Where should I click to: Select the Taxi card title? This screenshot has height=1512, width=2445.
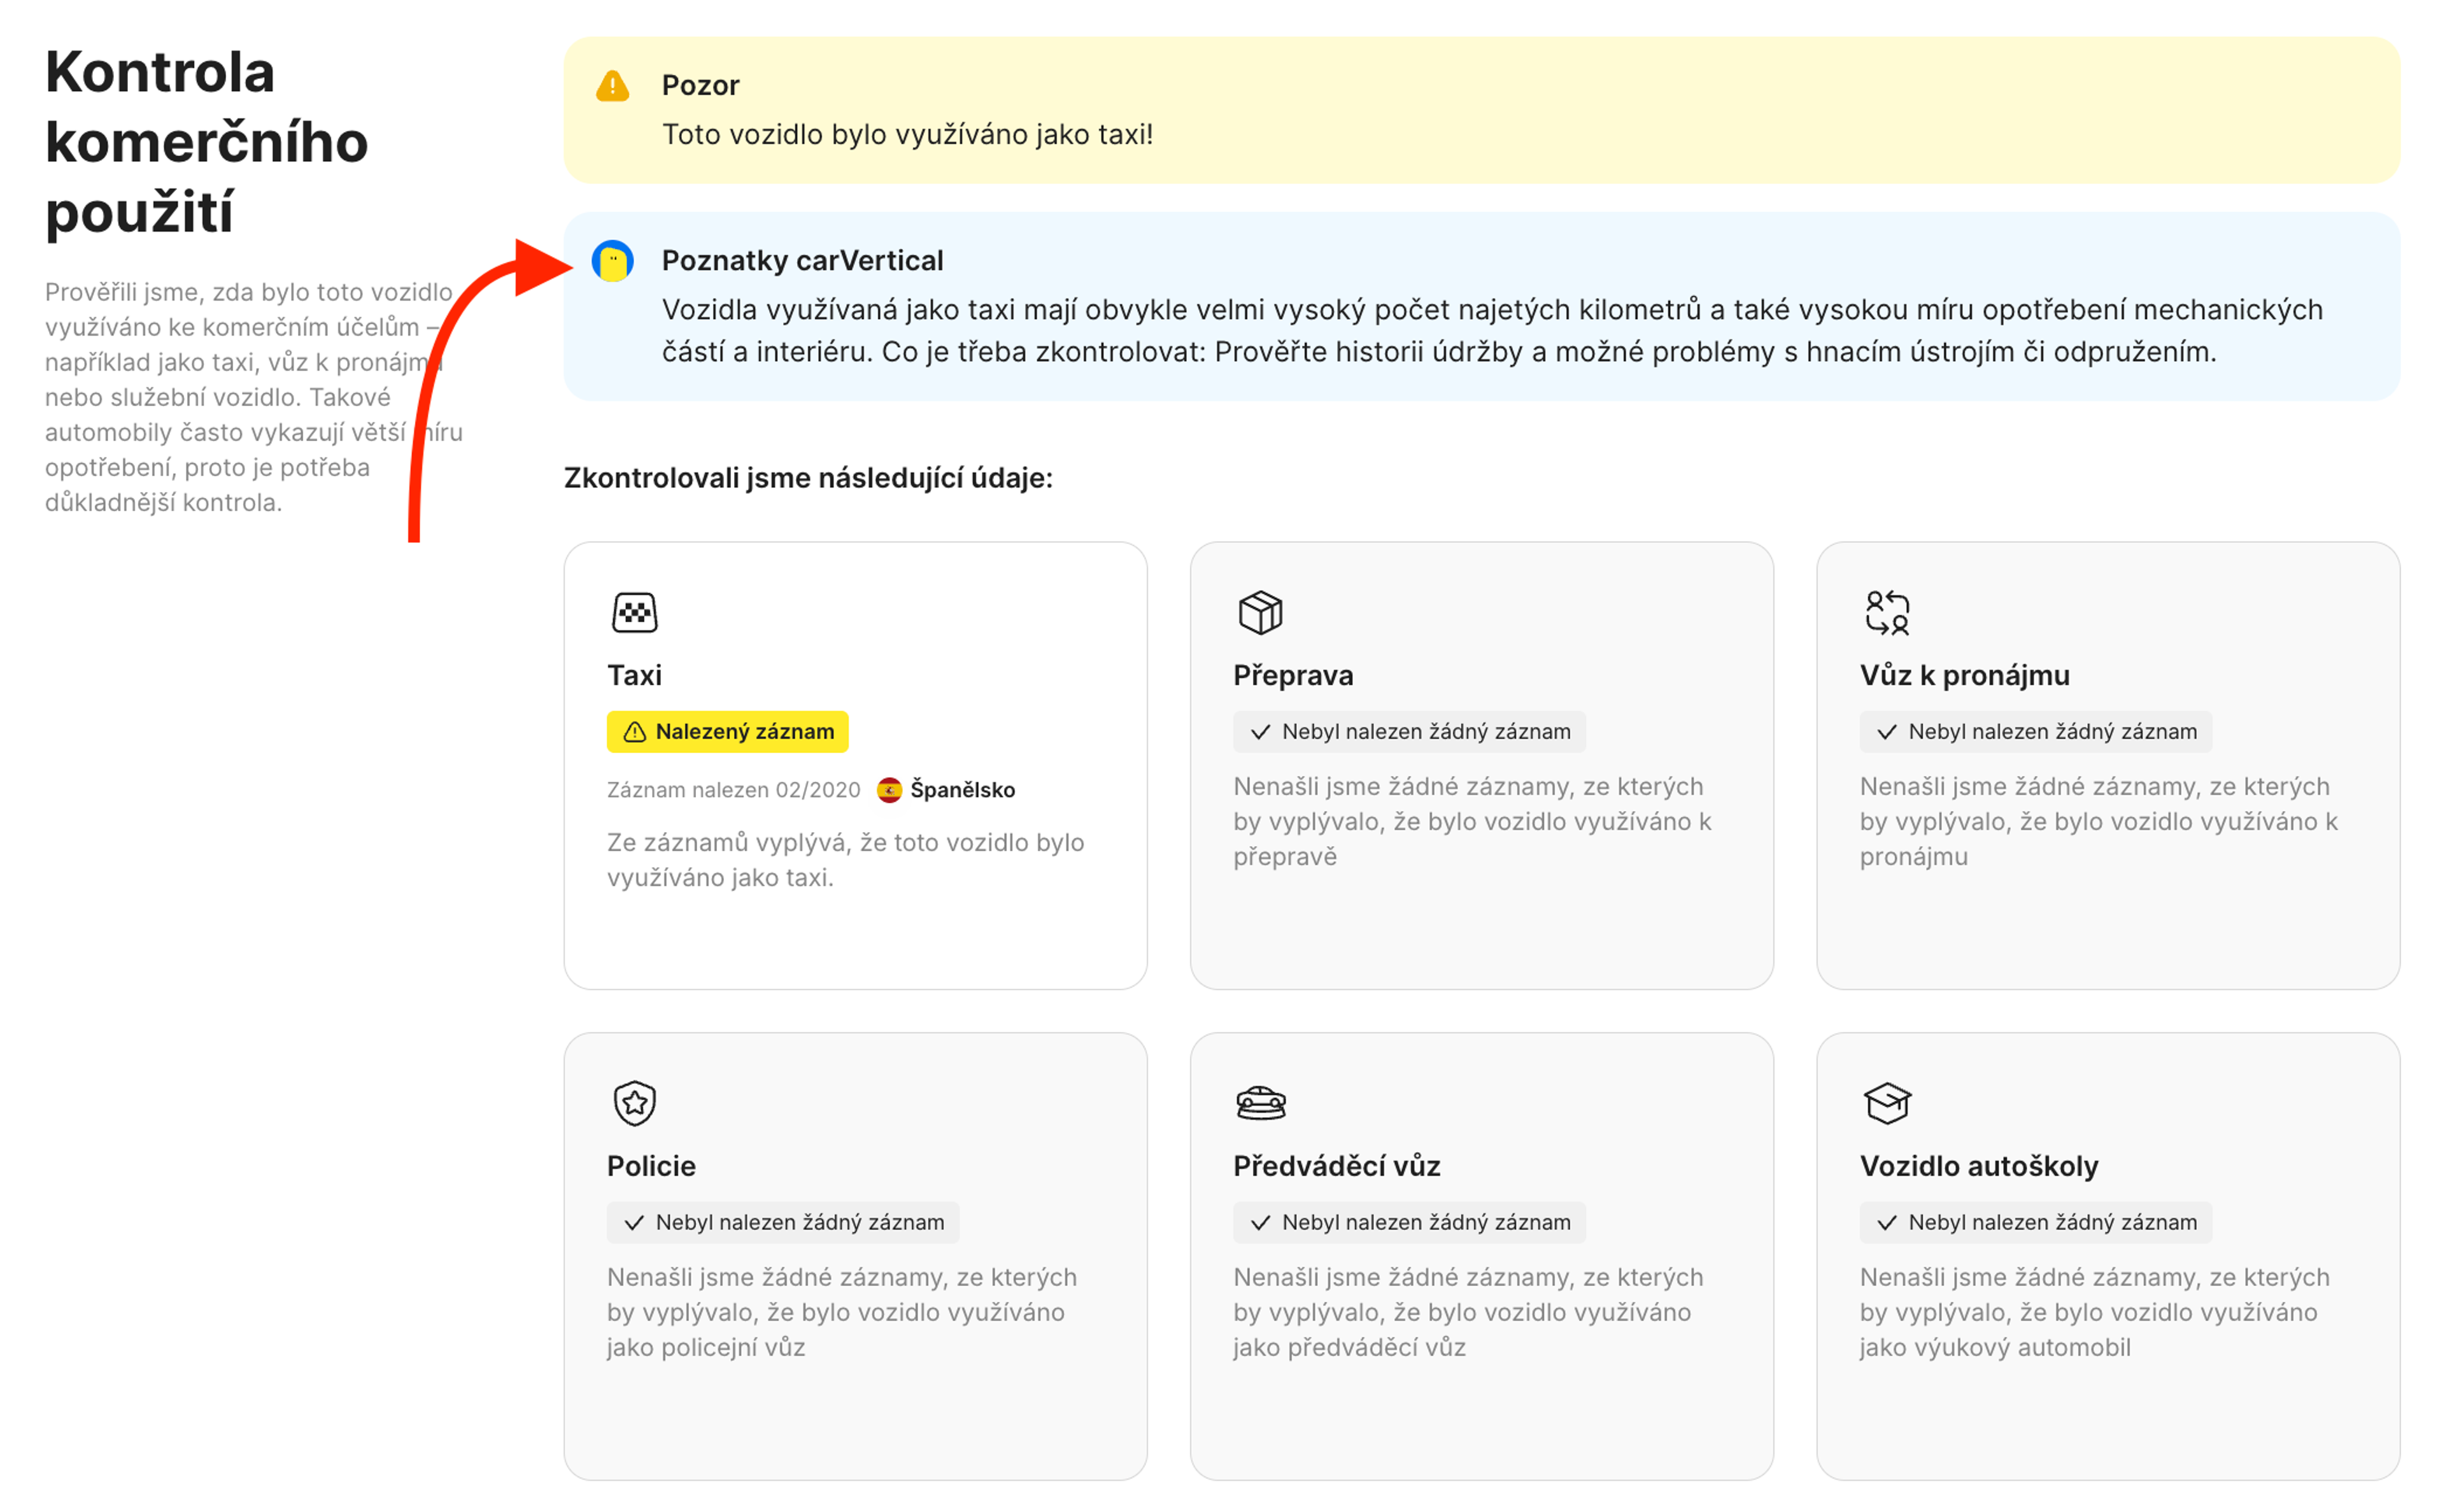click(x=634, y=675)
